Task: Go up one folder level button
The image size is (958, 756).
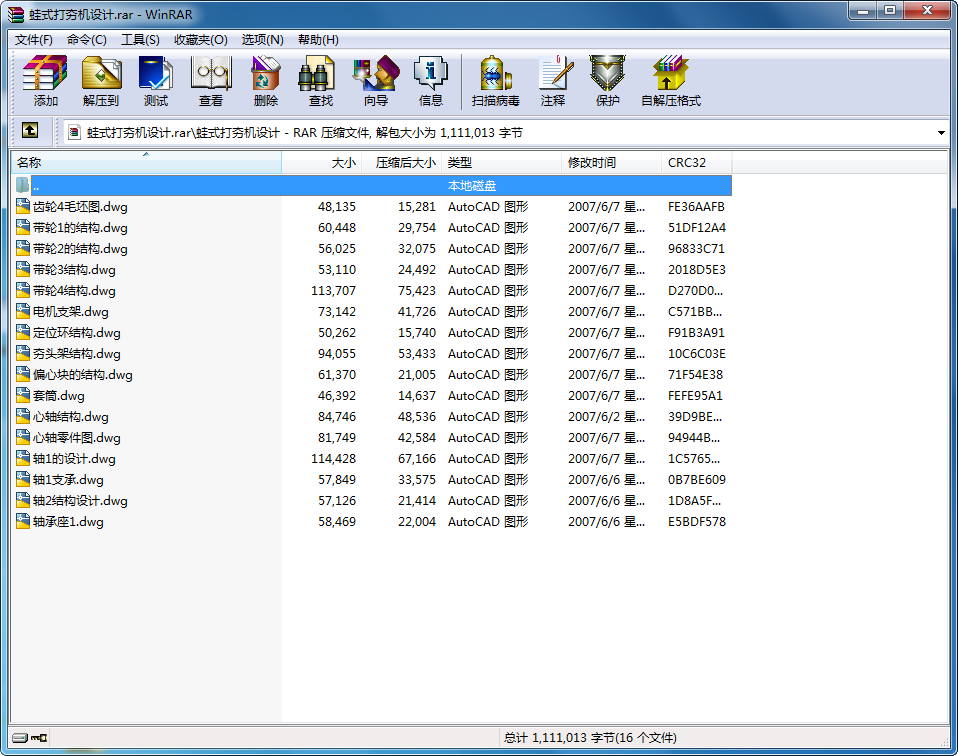Action: coord(30,131)
